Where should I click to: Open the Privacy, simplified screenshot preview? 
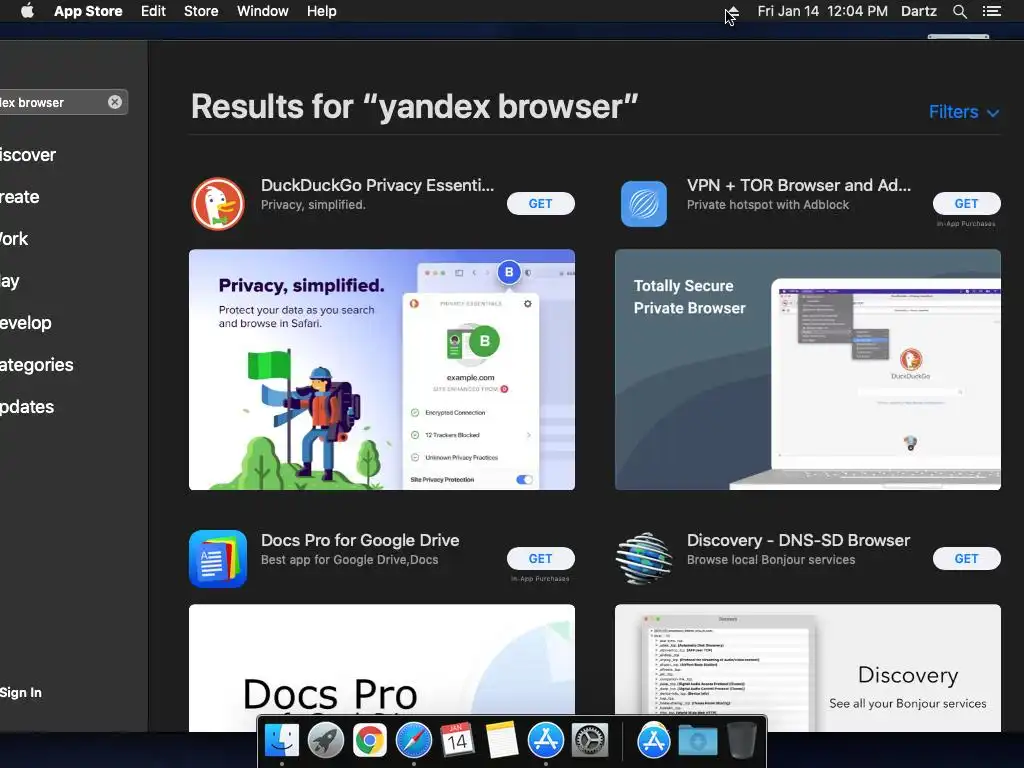coord(382,370)
